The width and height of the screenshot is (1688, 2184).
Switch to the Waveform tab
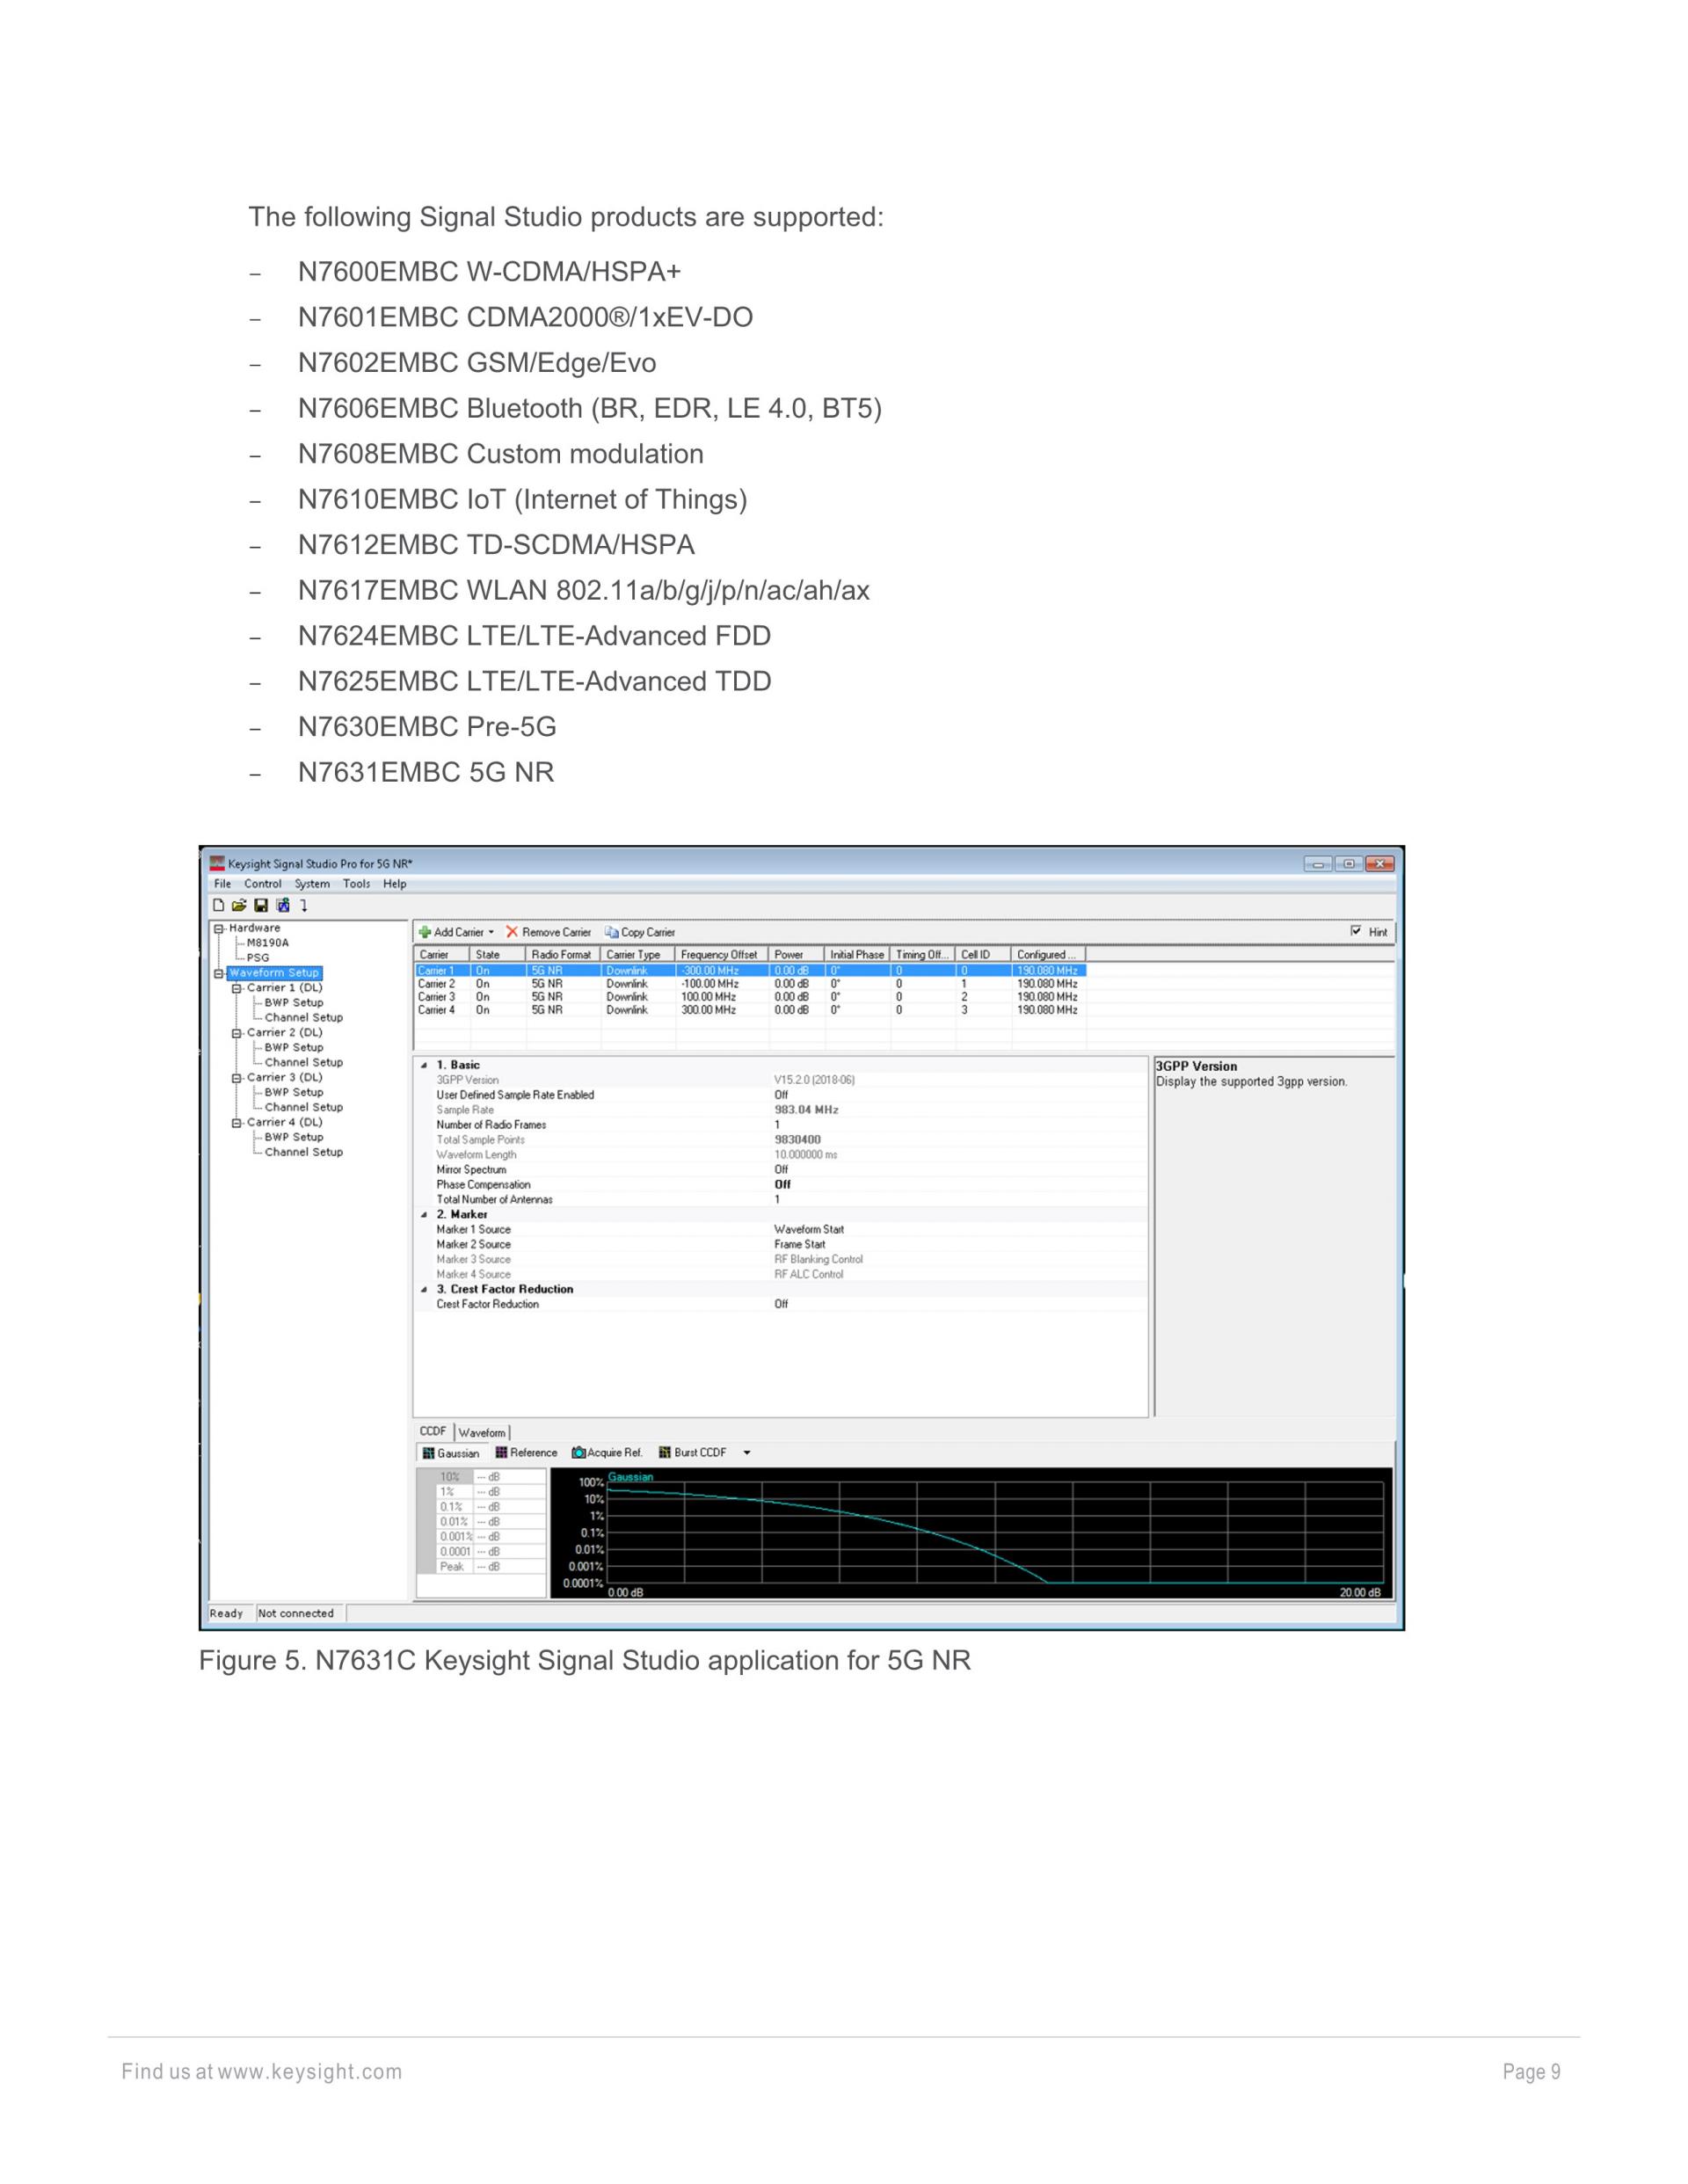(x=482, y=1433)
